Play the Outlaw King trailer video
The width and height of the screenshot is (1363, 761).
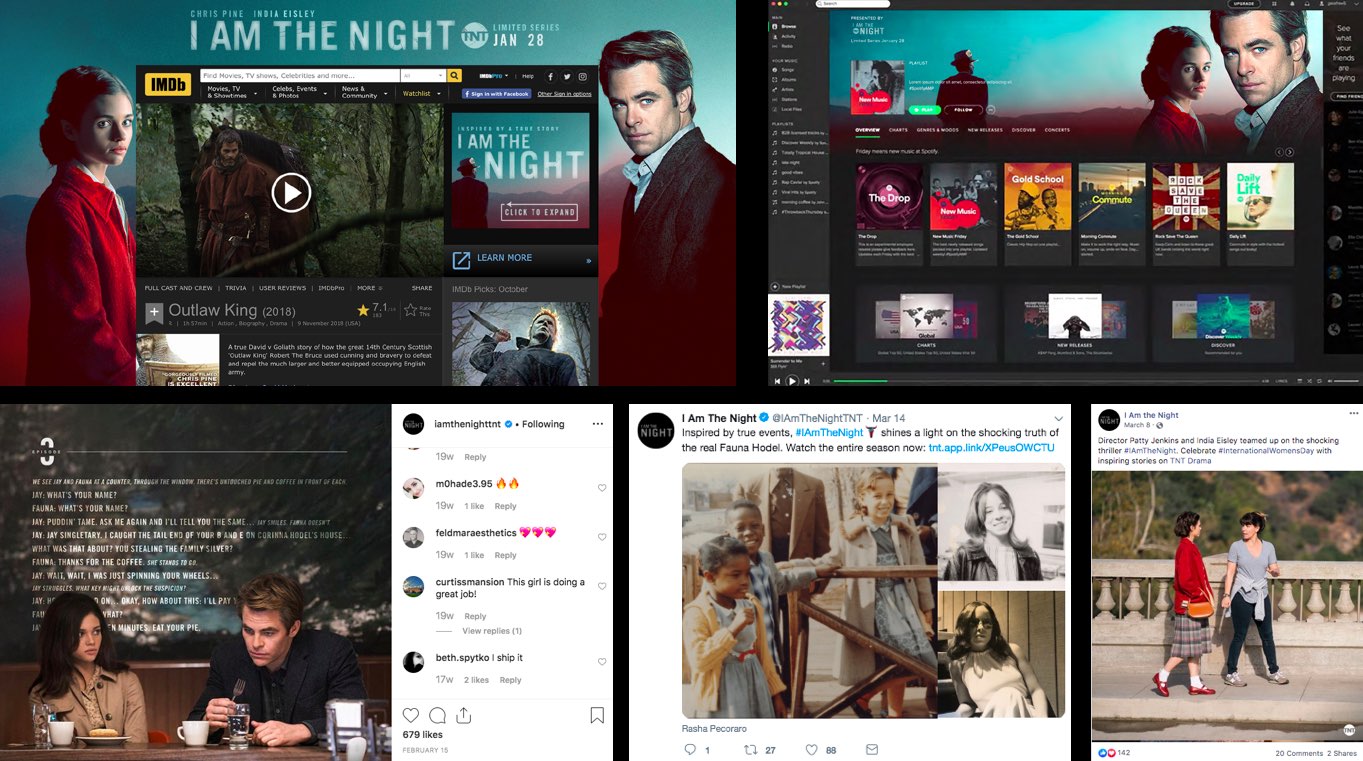[291, 192]
